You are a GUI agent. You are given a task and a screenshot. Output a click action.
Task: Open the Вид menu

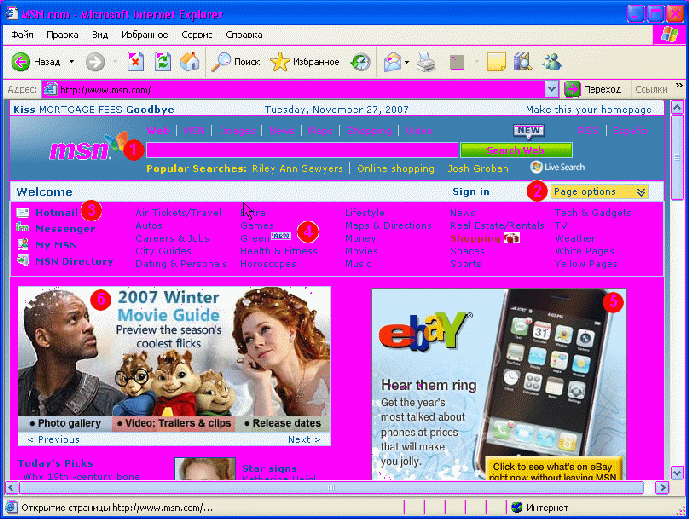coord(100,35)
